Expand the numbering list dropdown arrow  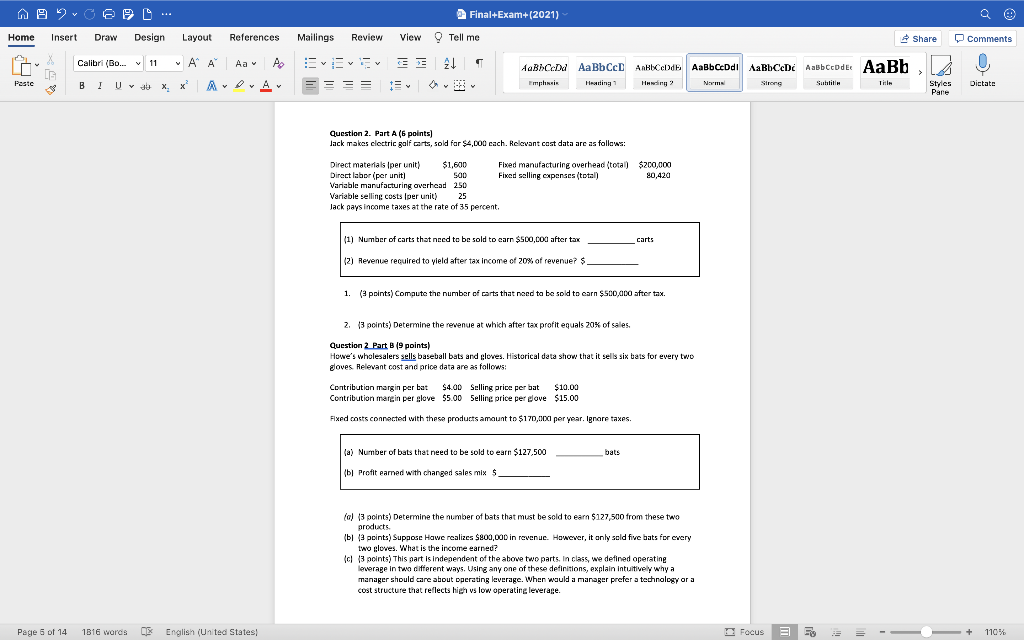click(351, 63)
